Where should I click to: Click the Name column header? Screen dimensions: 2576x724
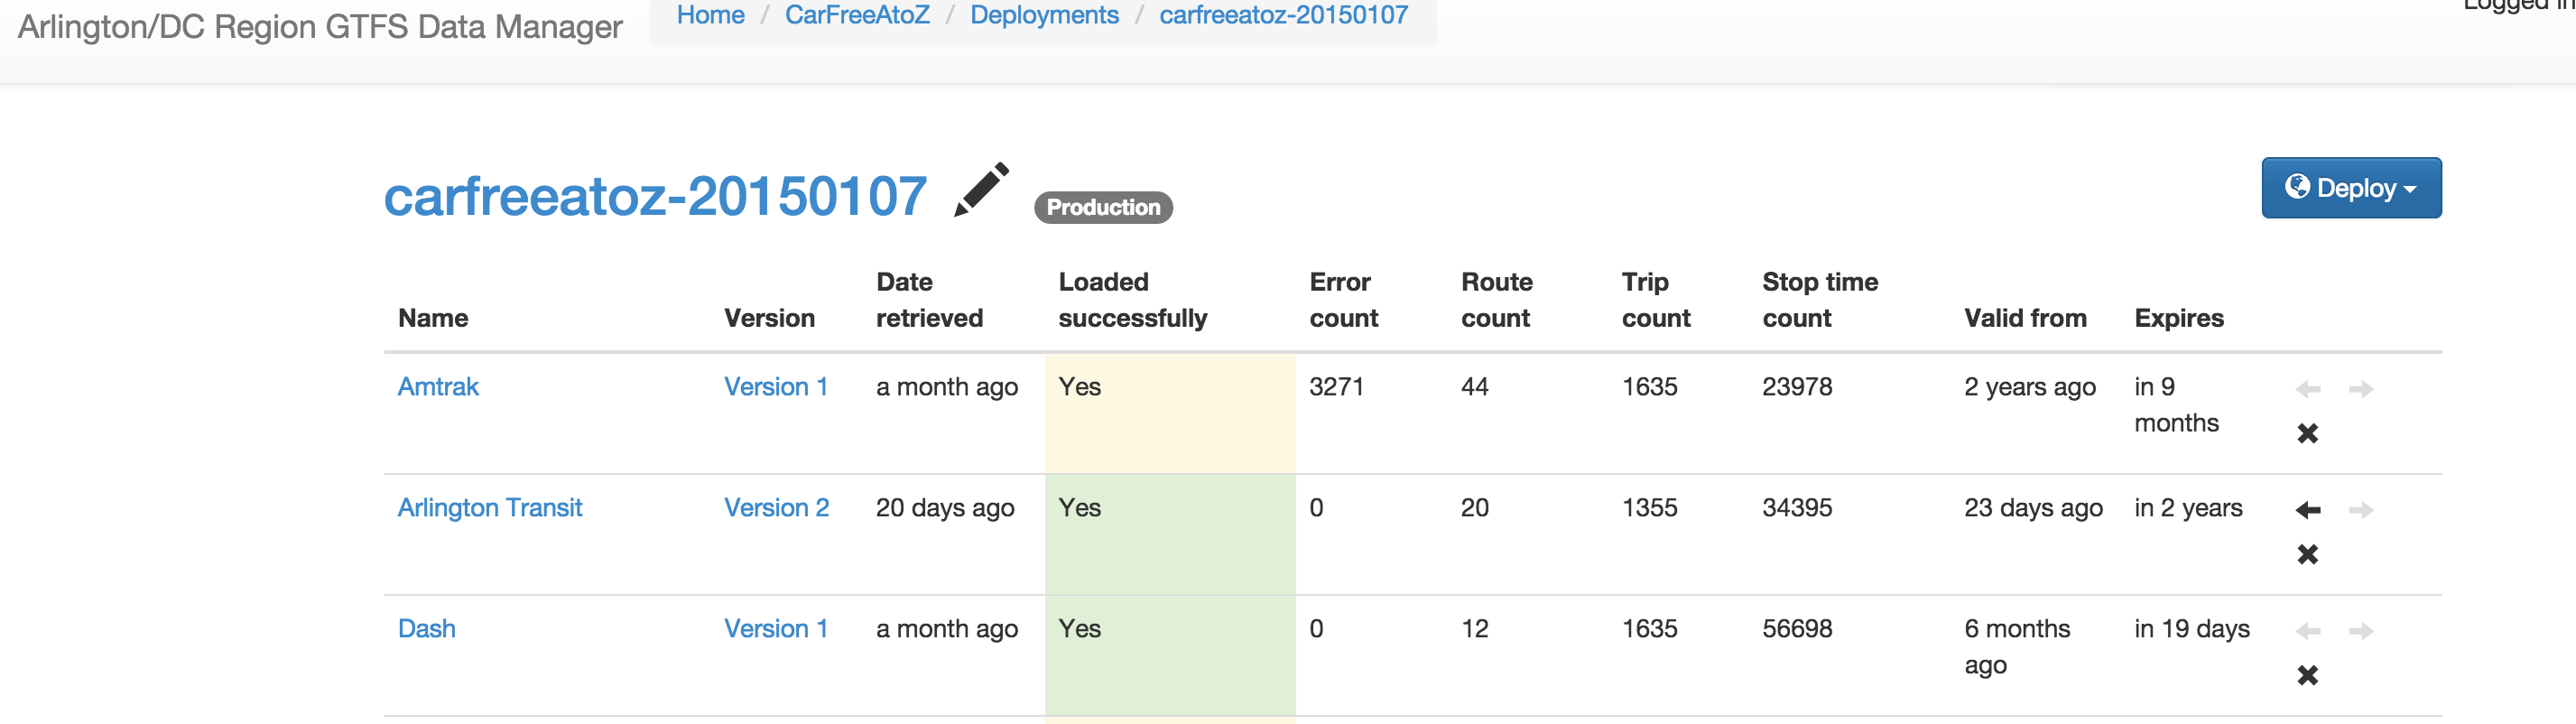click(x=433, y=318)
